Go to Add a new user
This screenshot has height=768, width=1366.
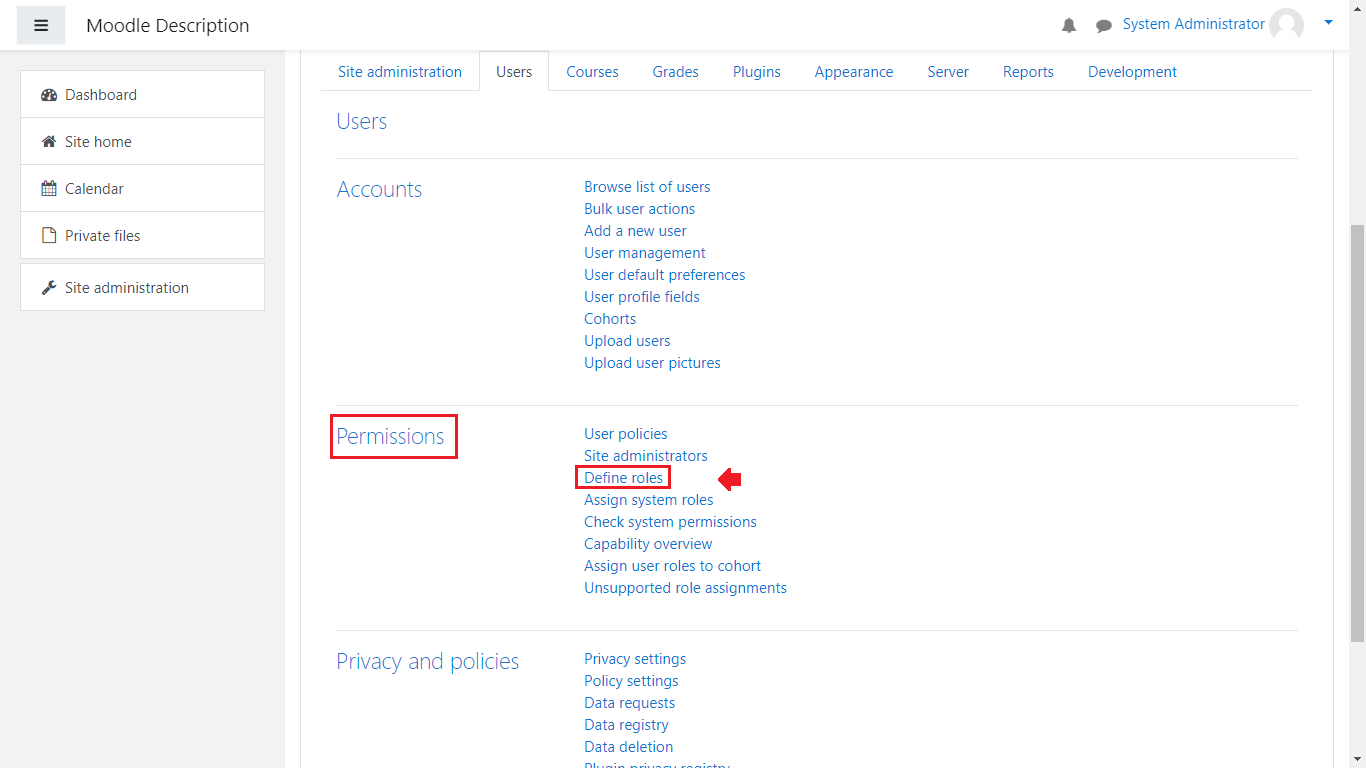[x=635, y=231]
